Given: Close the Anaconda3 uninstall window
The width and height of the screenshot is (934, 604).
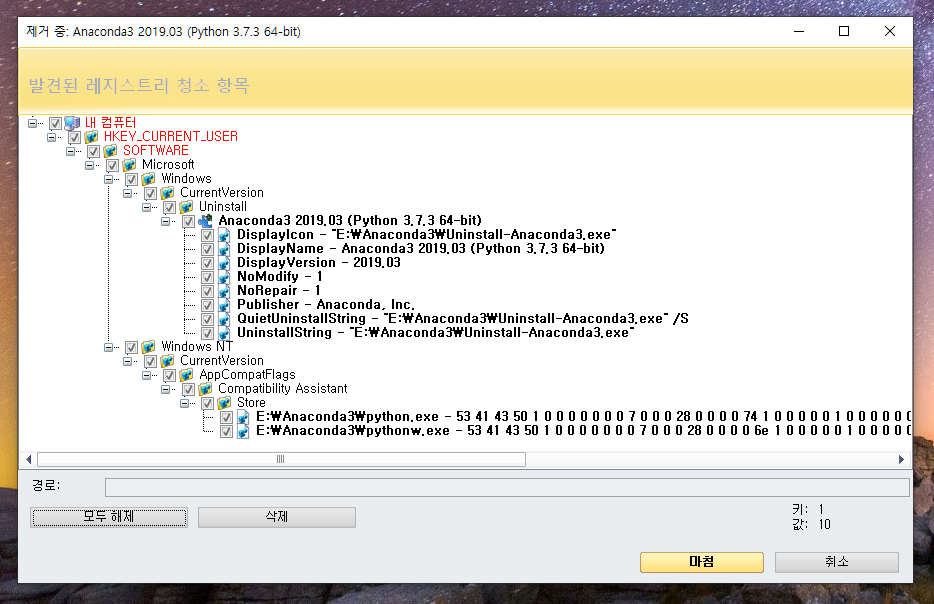Looking at the screenshot, I should [x=889, y=31].
